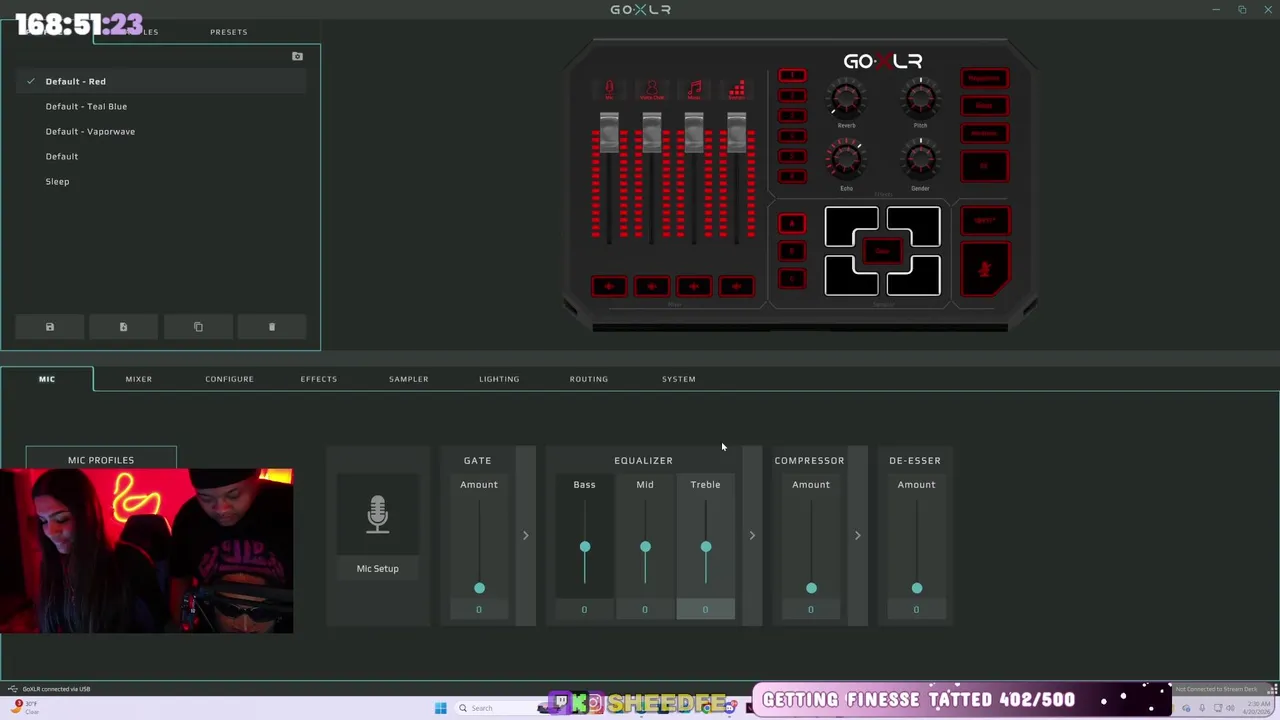This screenshot has width=1280, height=720.
Task: Click the Bass equalizer slider handle
Action: [x=585, y=547]
